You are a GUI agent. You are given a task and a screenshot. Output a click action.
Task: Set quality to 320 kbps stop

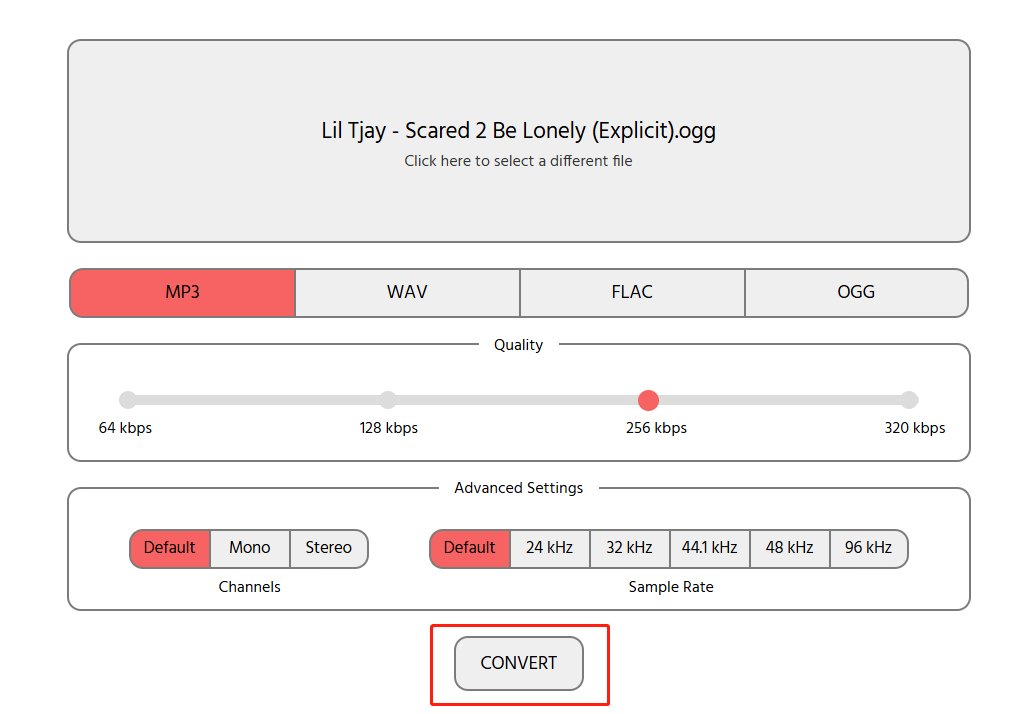(909, 399)
